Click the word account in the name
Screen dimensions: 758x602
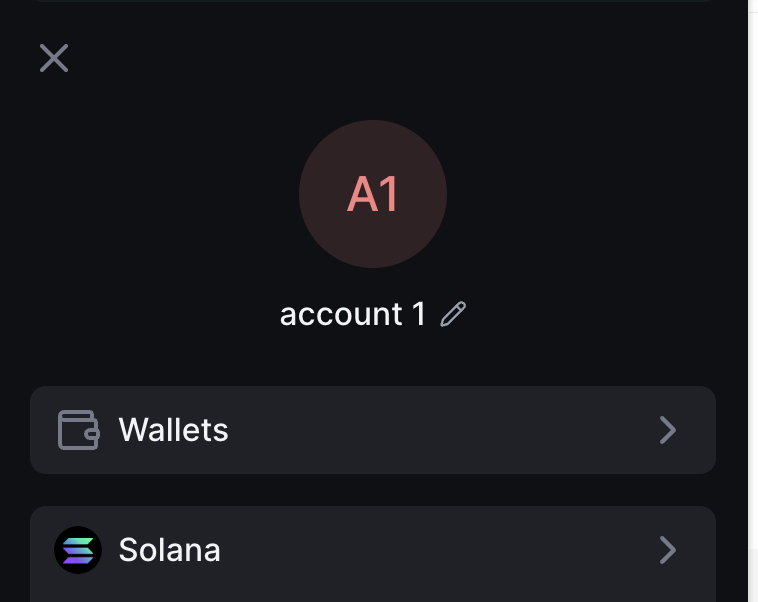341,314
